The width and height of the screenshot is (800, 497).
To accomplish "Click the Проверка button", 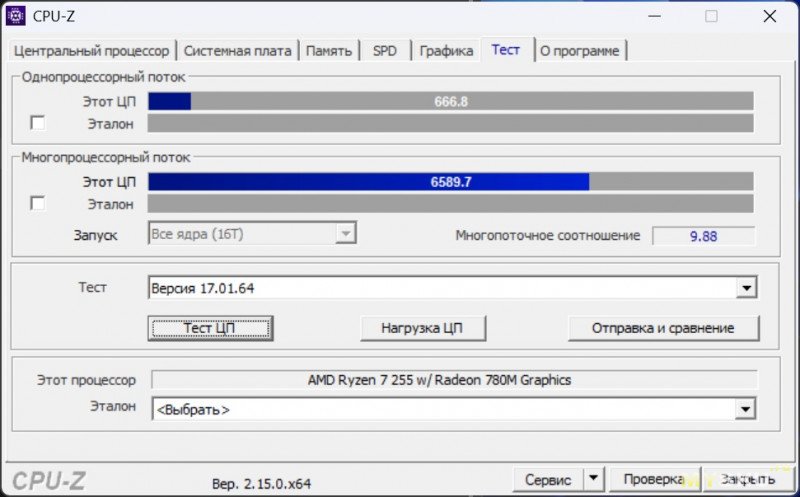I will [651, 480].
